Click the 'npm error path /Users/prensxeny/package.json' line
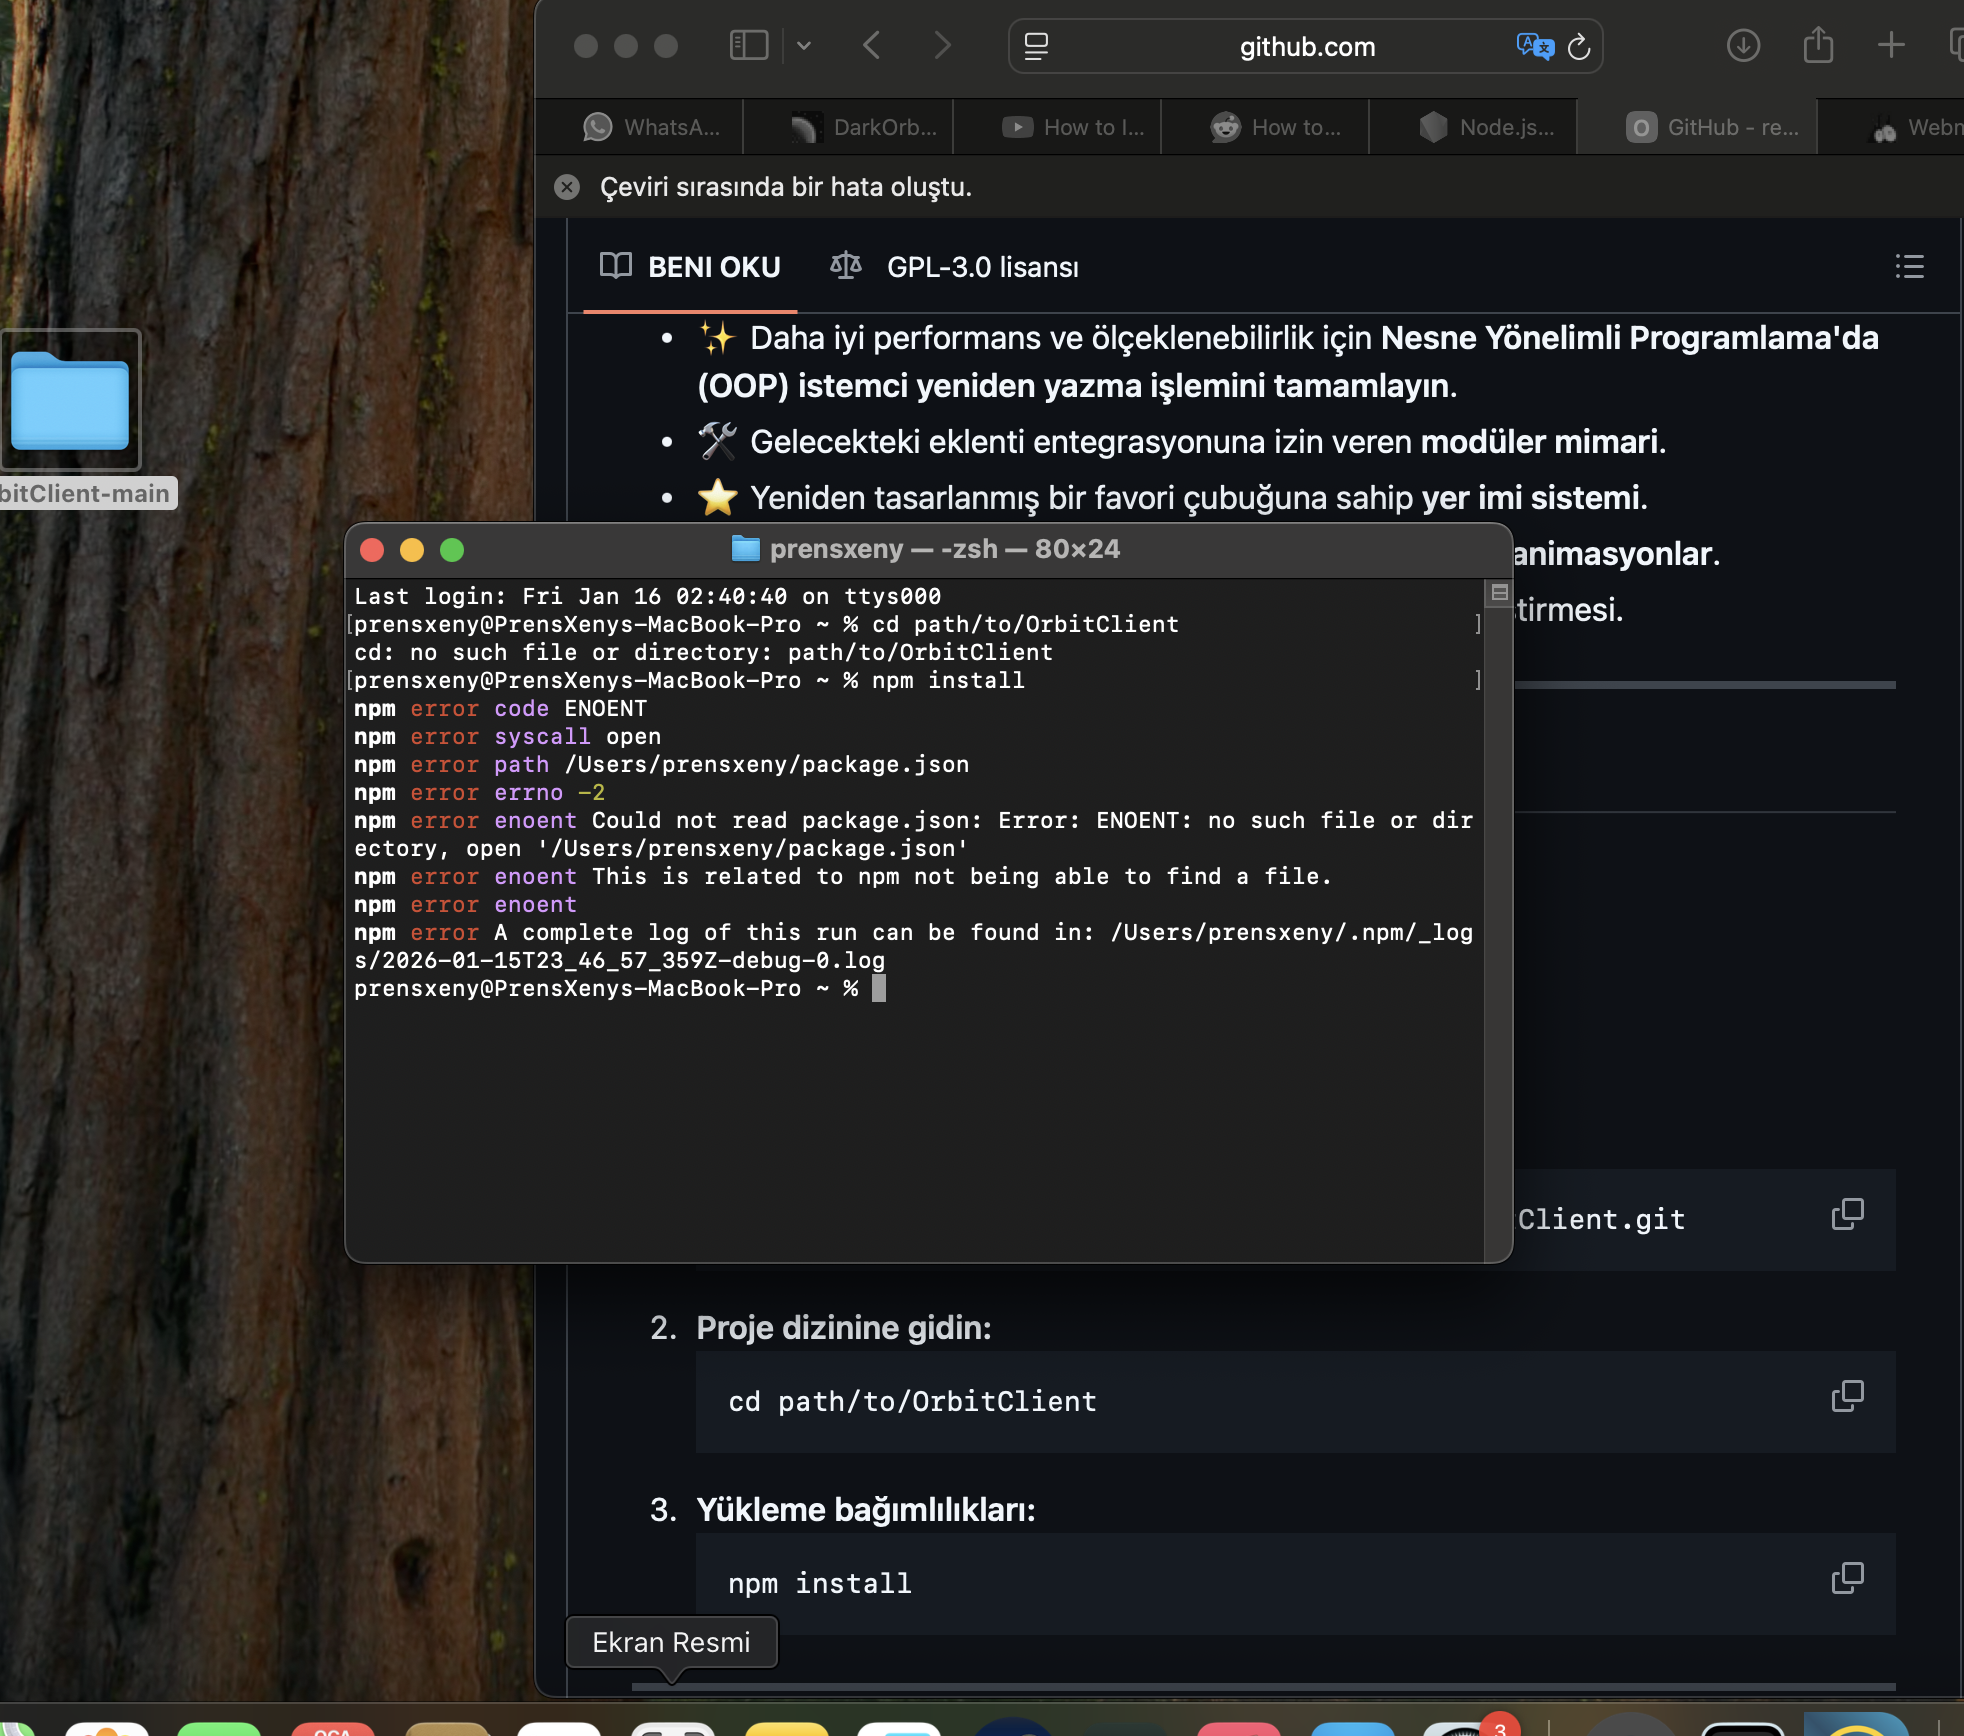 click(x=661, y=765)
